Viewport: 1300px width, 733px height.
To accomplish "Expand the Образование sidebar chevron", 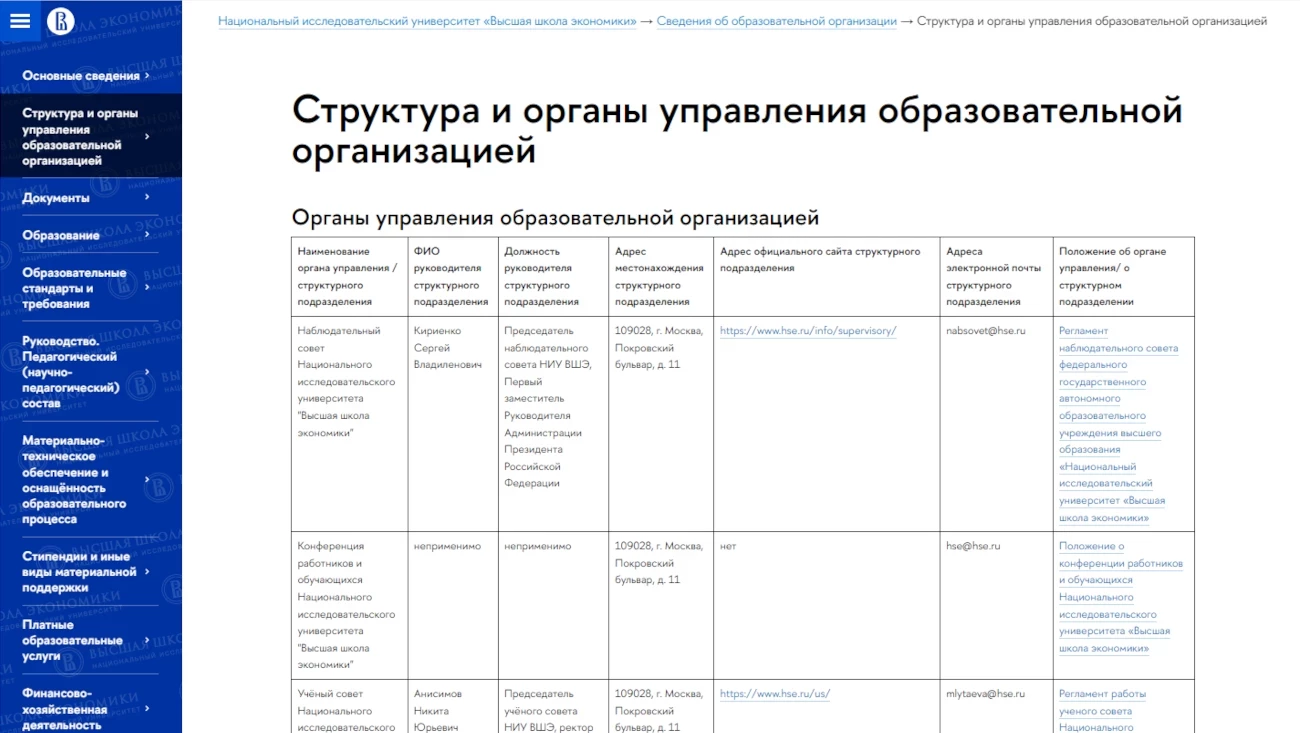I will pos(147,236).
